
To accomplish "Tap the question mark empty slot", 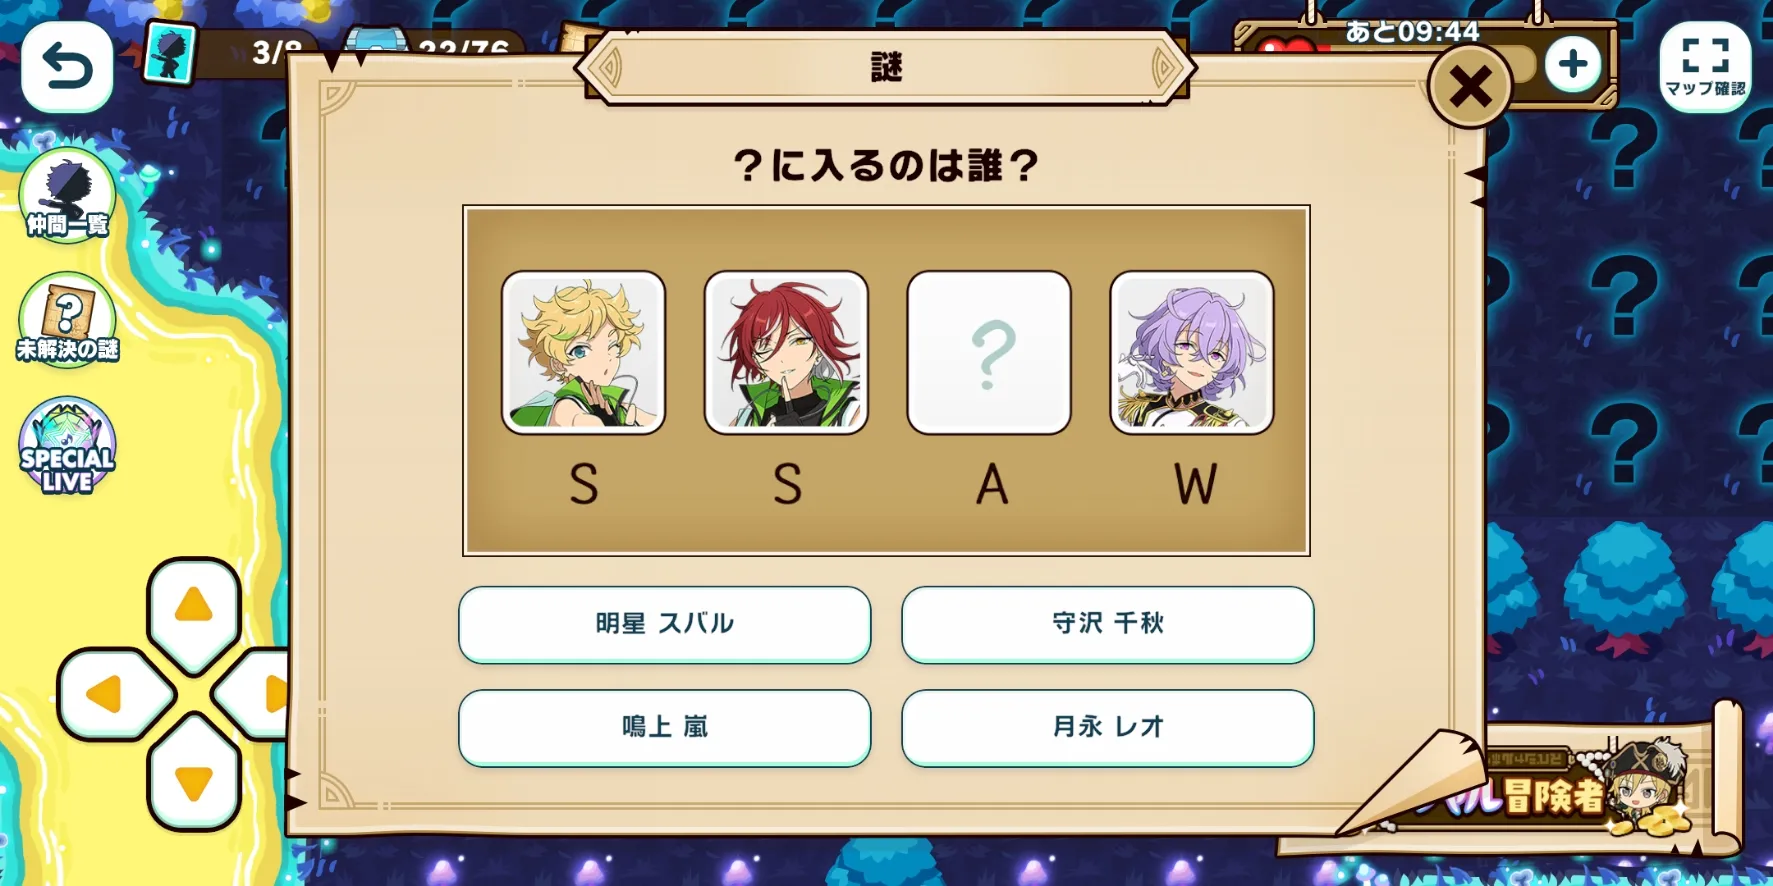I will tap(990, 352).
